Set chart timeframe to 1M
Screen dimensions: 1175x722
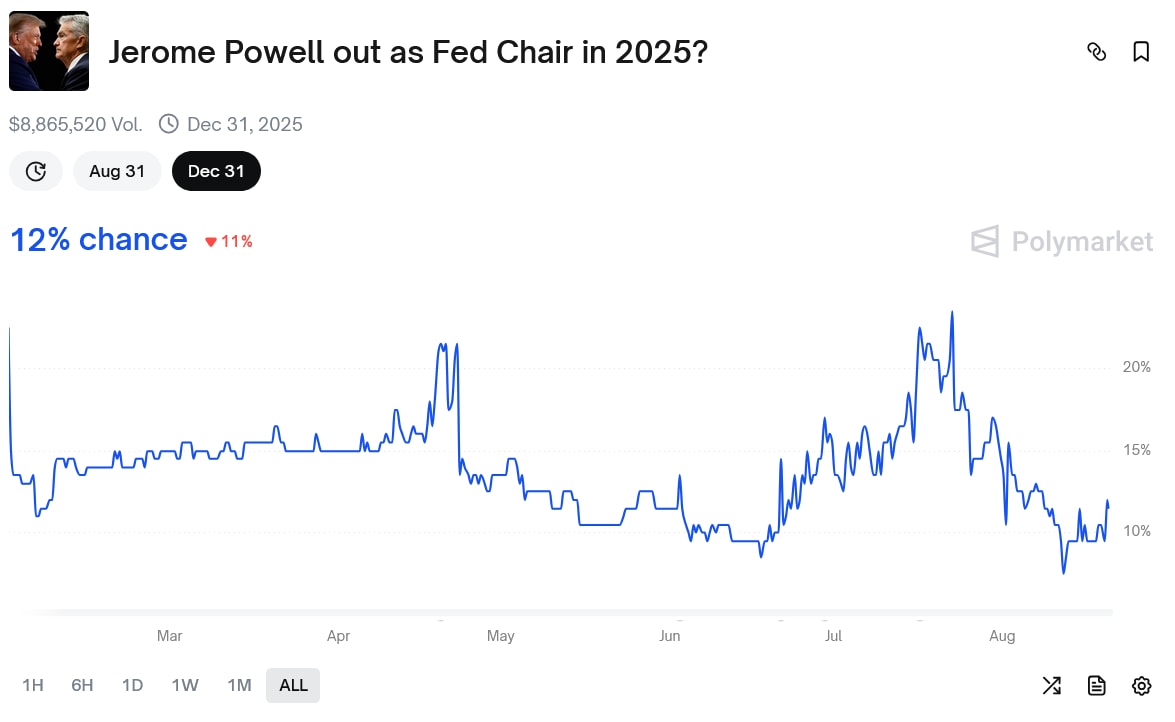click(239, 685)
